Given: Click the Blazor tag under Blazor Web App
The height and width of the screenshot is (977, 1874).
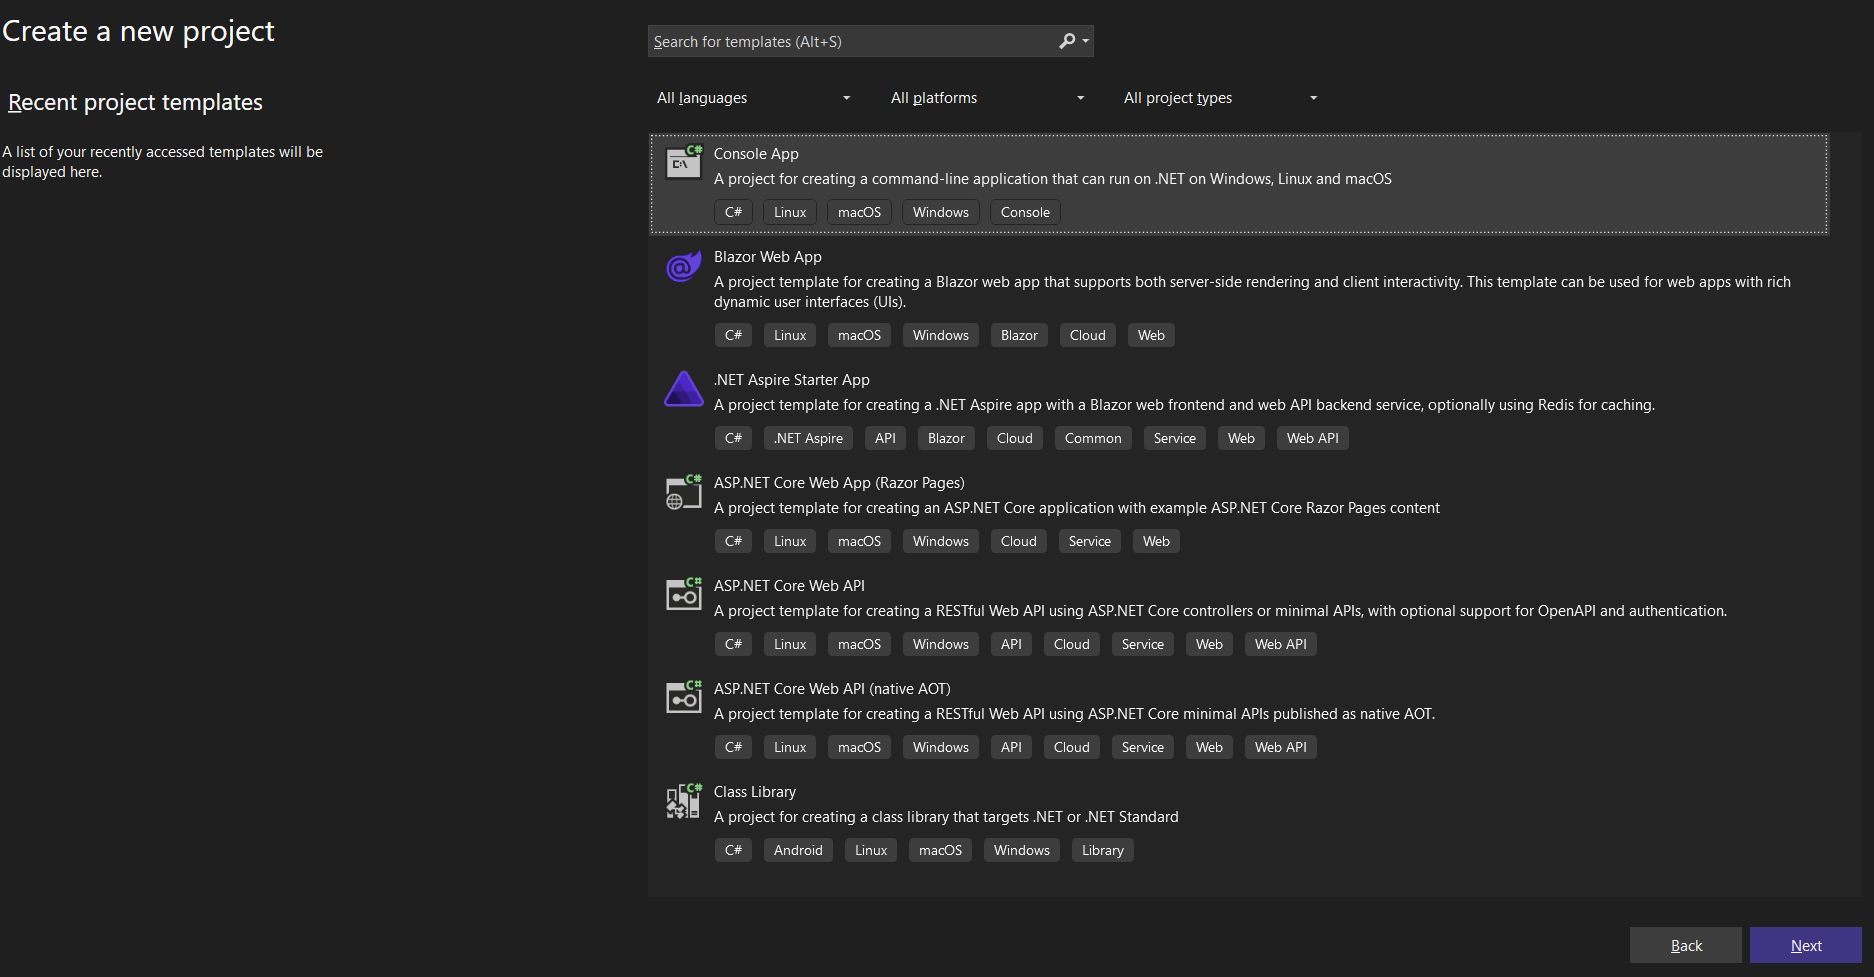Looking at the screenshot, I should [1019, 335].
